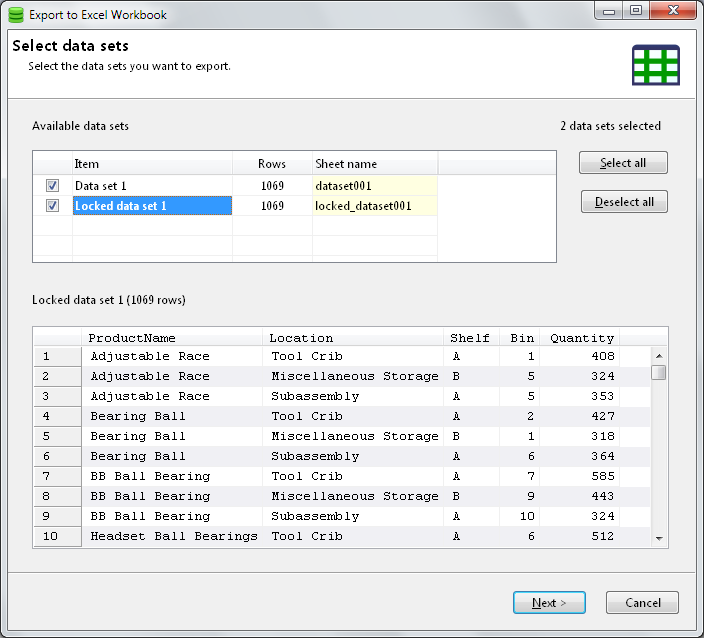
Task: Click the Quantity column header
Action: 581,338
